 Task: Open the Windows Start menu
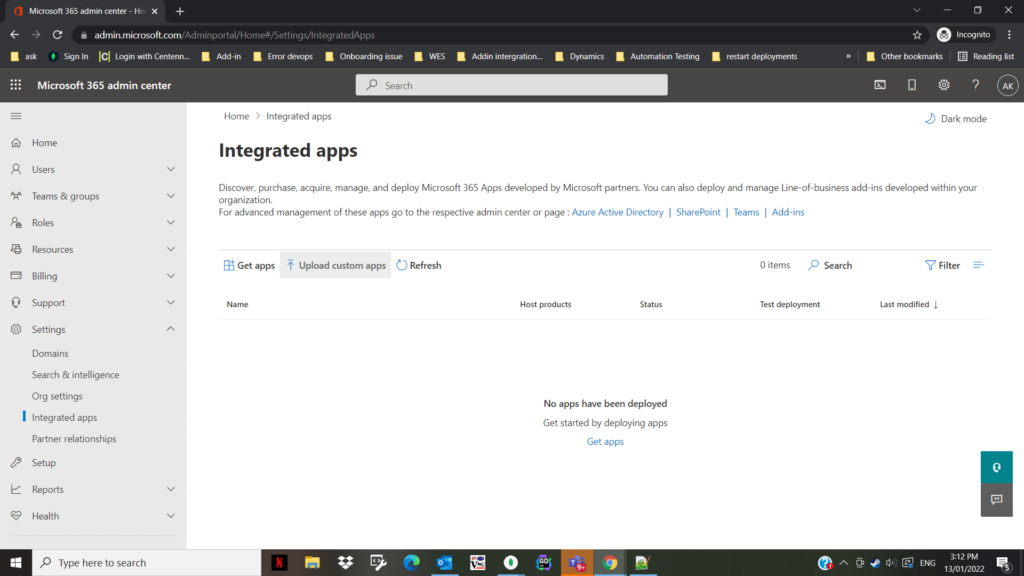click(x=16, y=562)
